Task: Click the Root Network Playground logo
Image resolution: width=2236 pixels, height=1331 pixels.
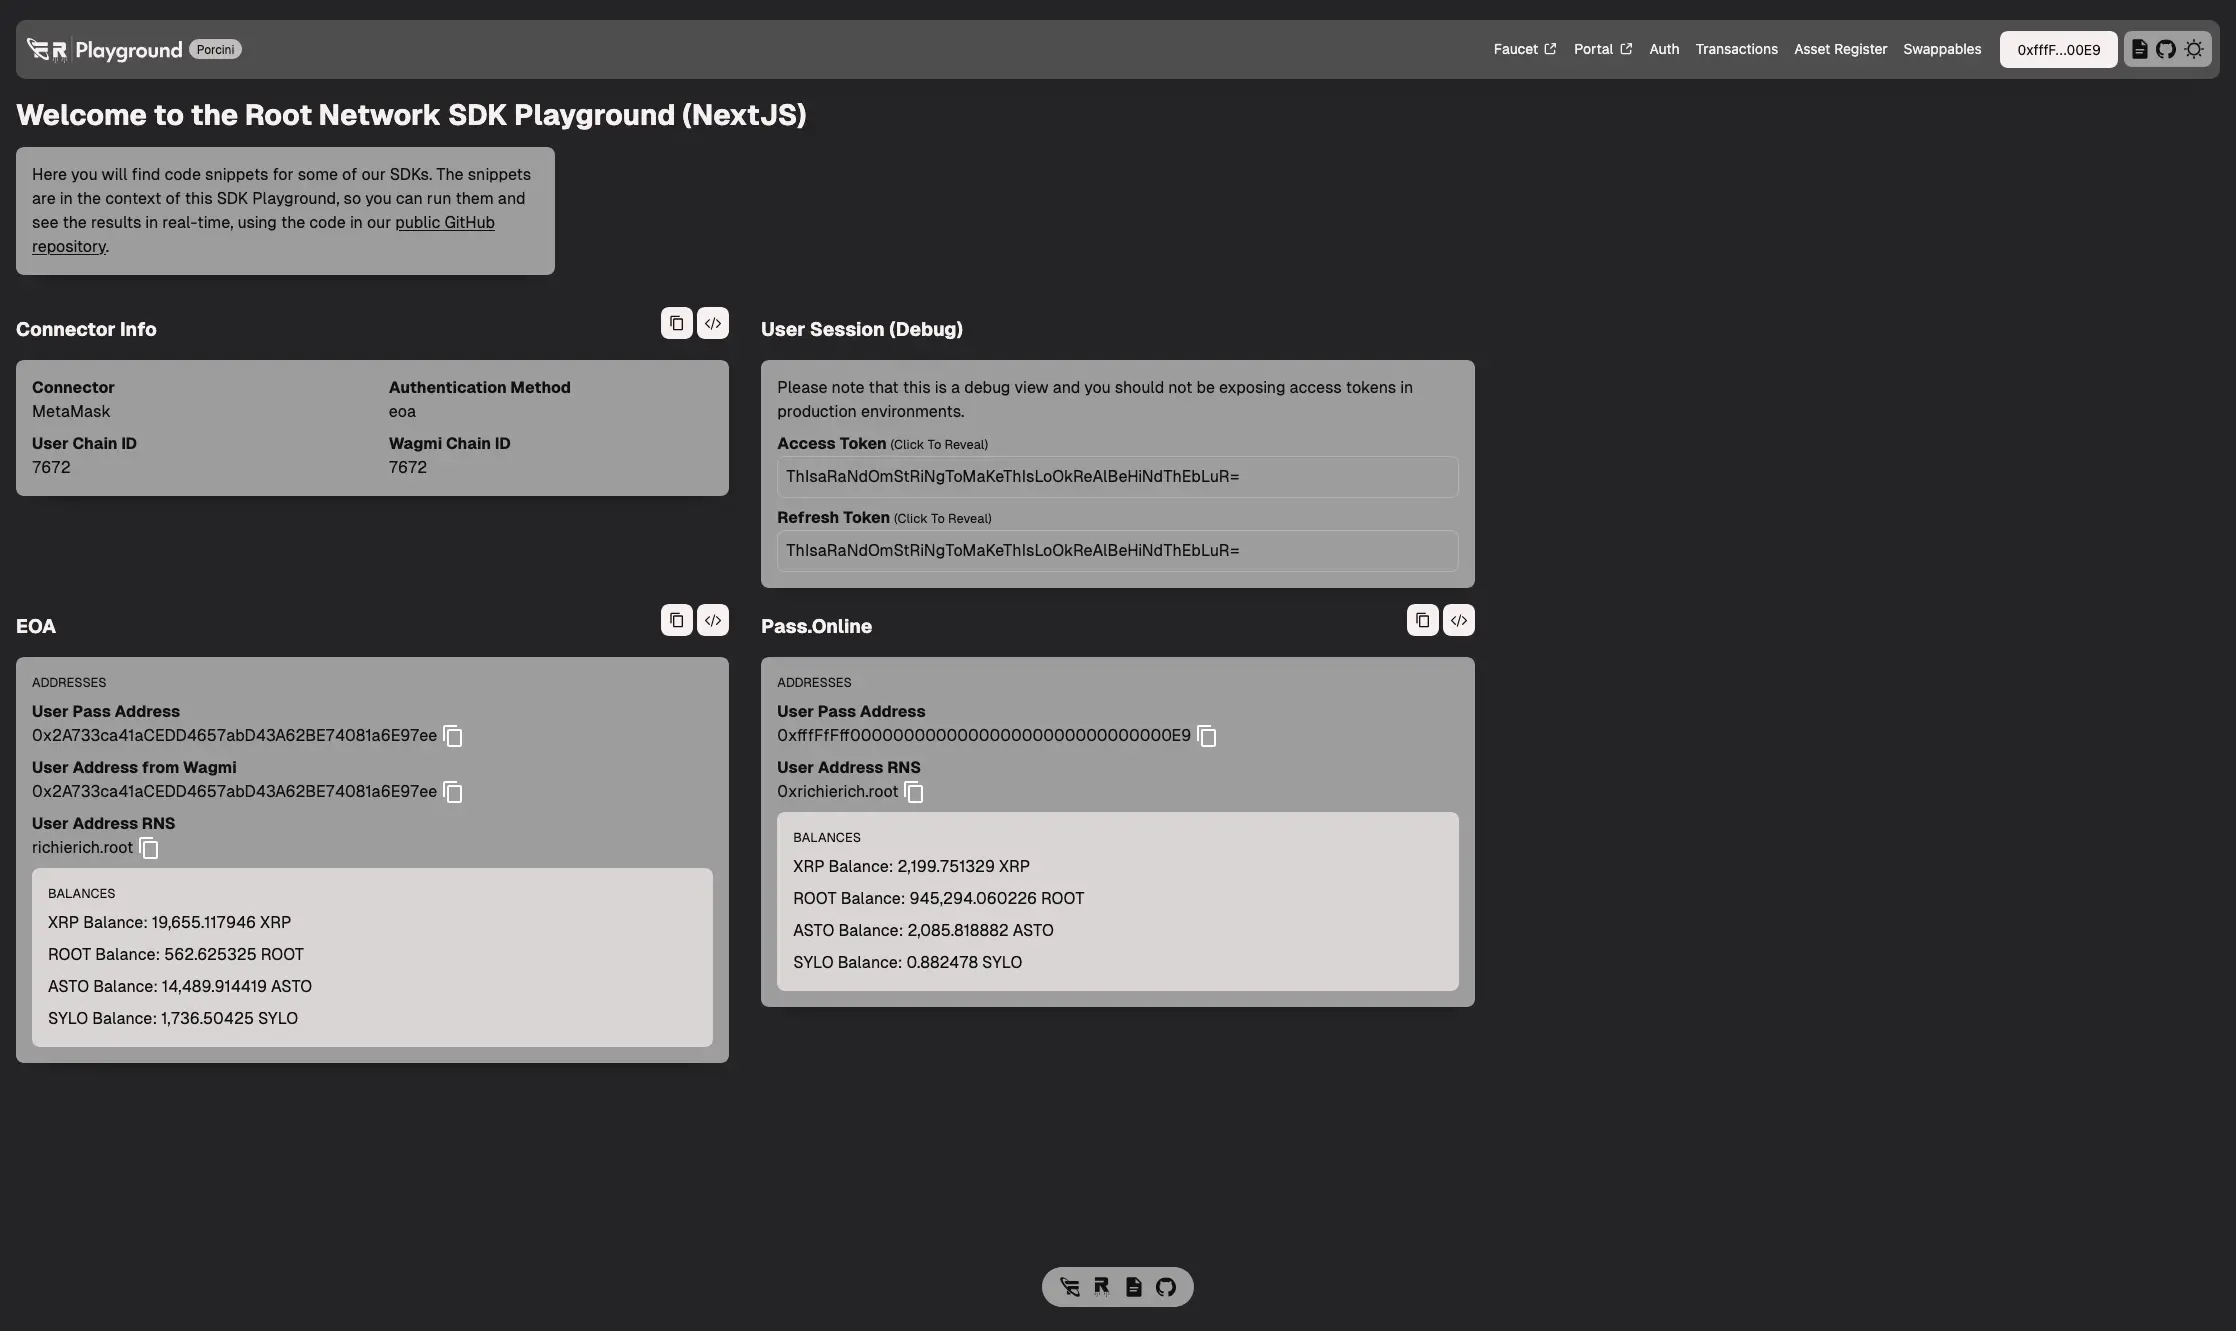Action: click(x=104, y=50)
